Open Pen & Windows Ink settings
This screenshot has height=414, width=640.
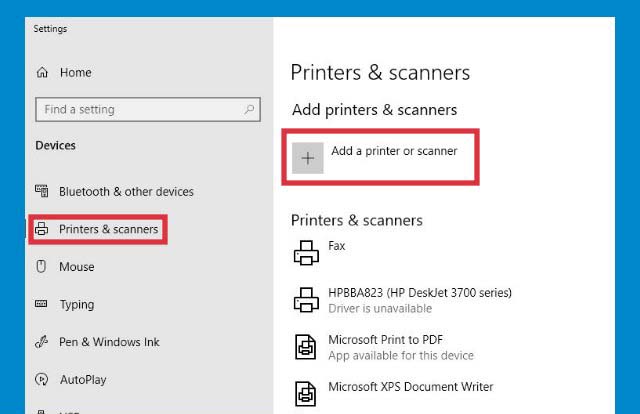click(x=109, y=342)
